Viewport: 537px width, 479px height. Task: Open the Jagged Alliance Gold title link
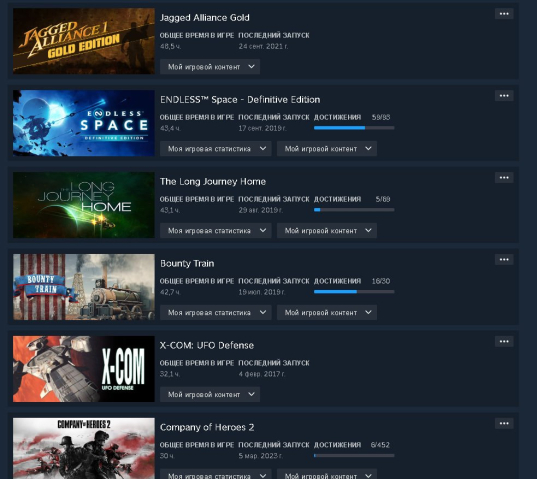[x=204, y=18]
